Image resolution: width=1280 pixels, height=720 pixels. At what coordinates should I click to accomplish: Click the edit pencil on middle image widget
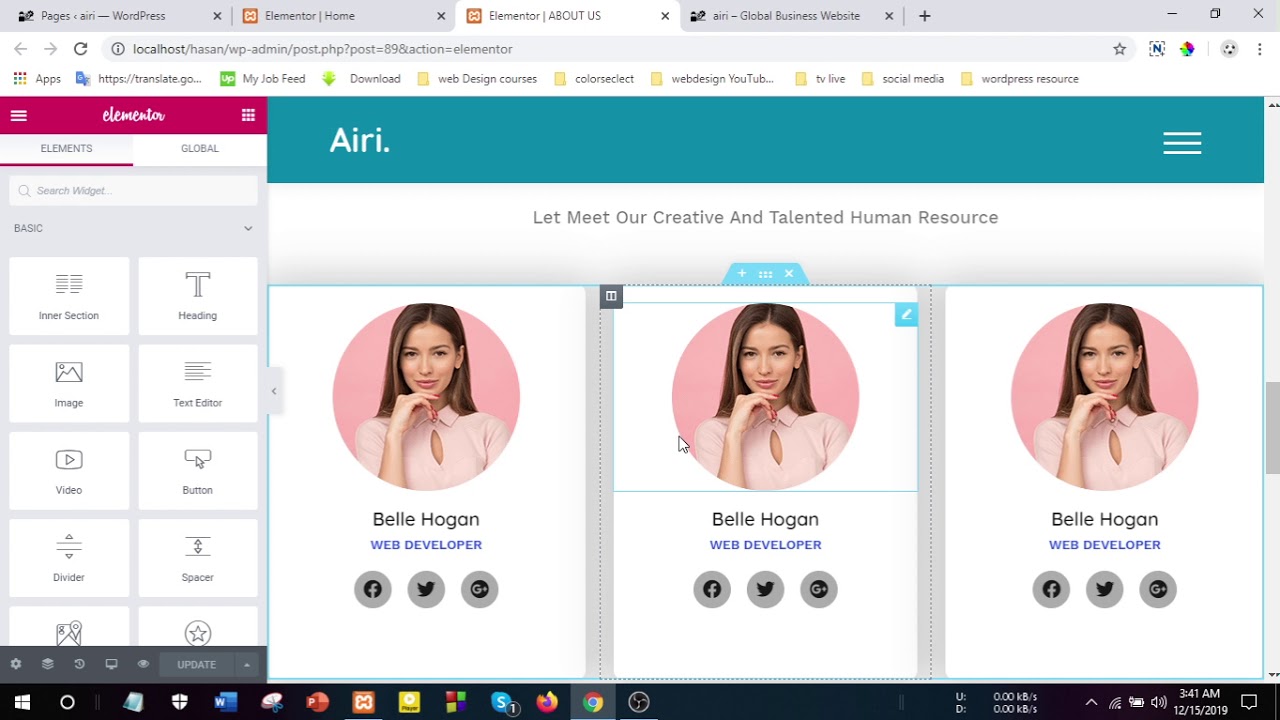[906, 315]
